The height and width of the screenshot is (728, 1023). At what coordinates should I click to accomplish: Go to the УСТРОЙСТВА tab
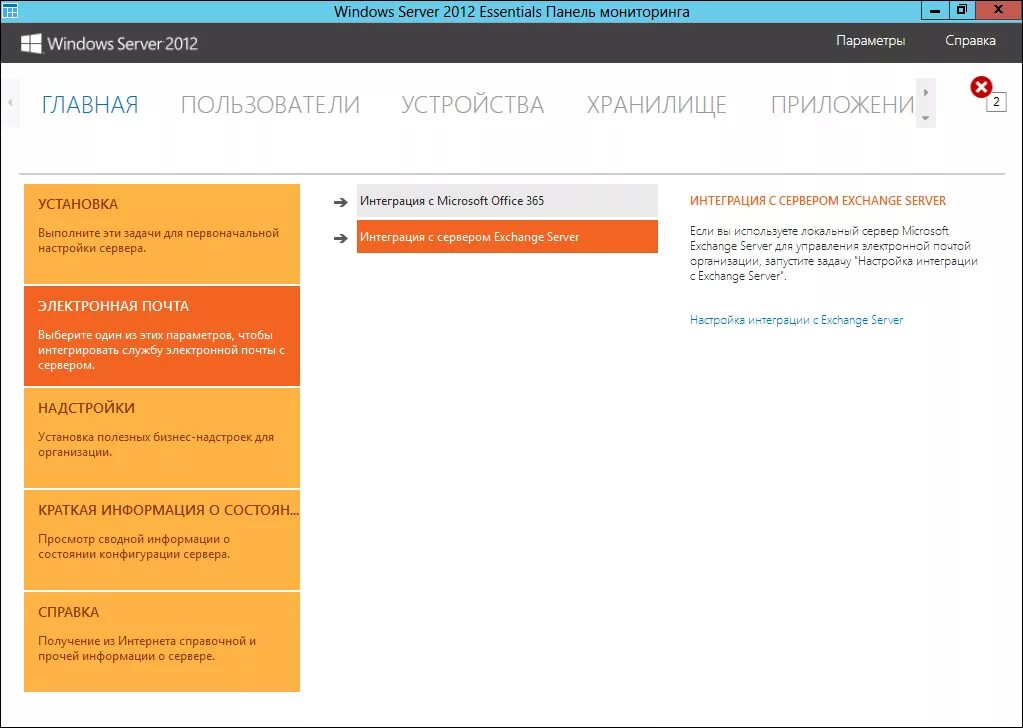(472, 104)
